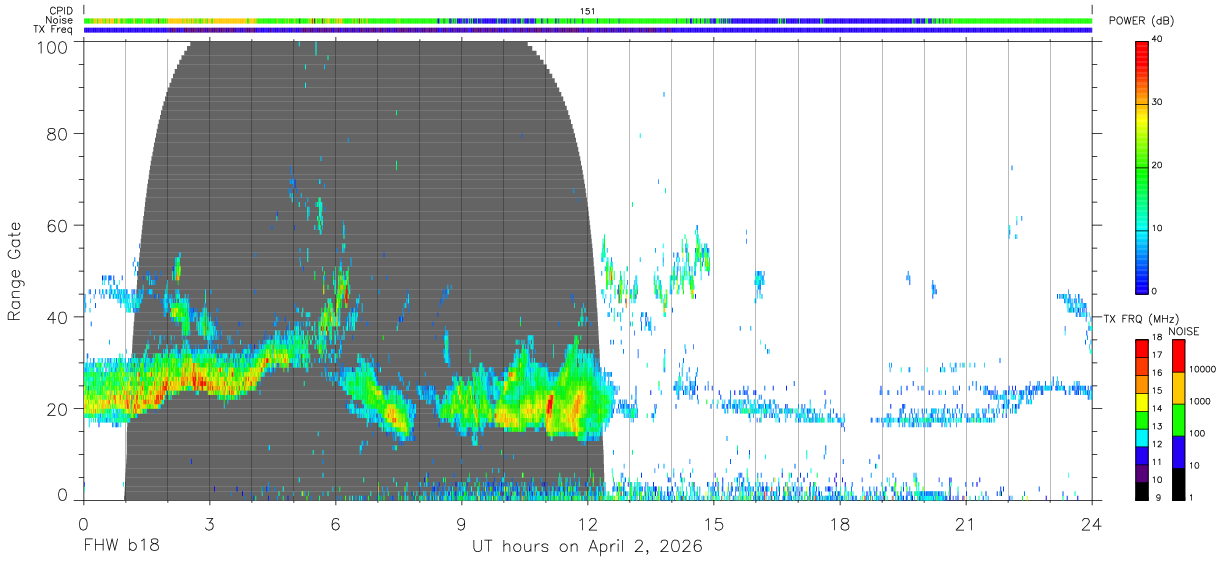Click the 15 label on TX FRQ legend

click(x=1158, y=391)
